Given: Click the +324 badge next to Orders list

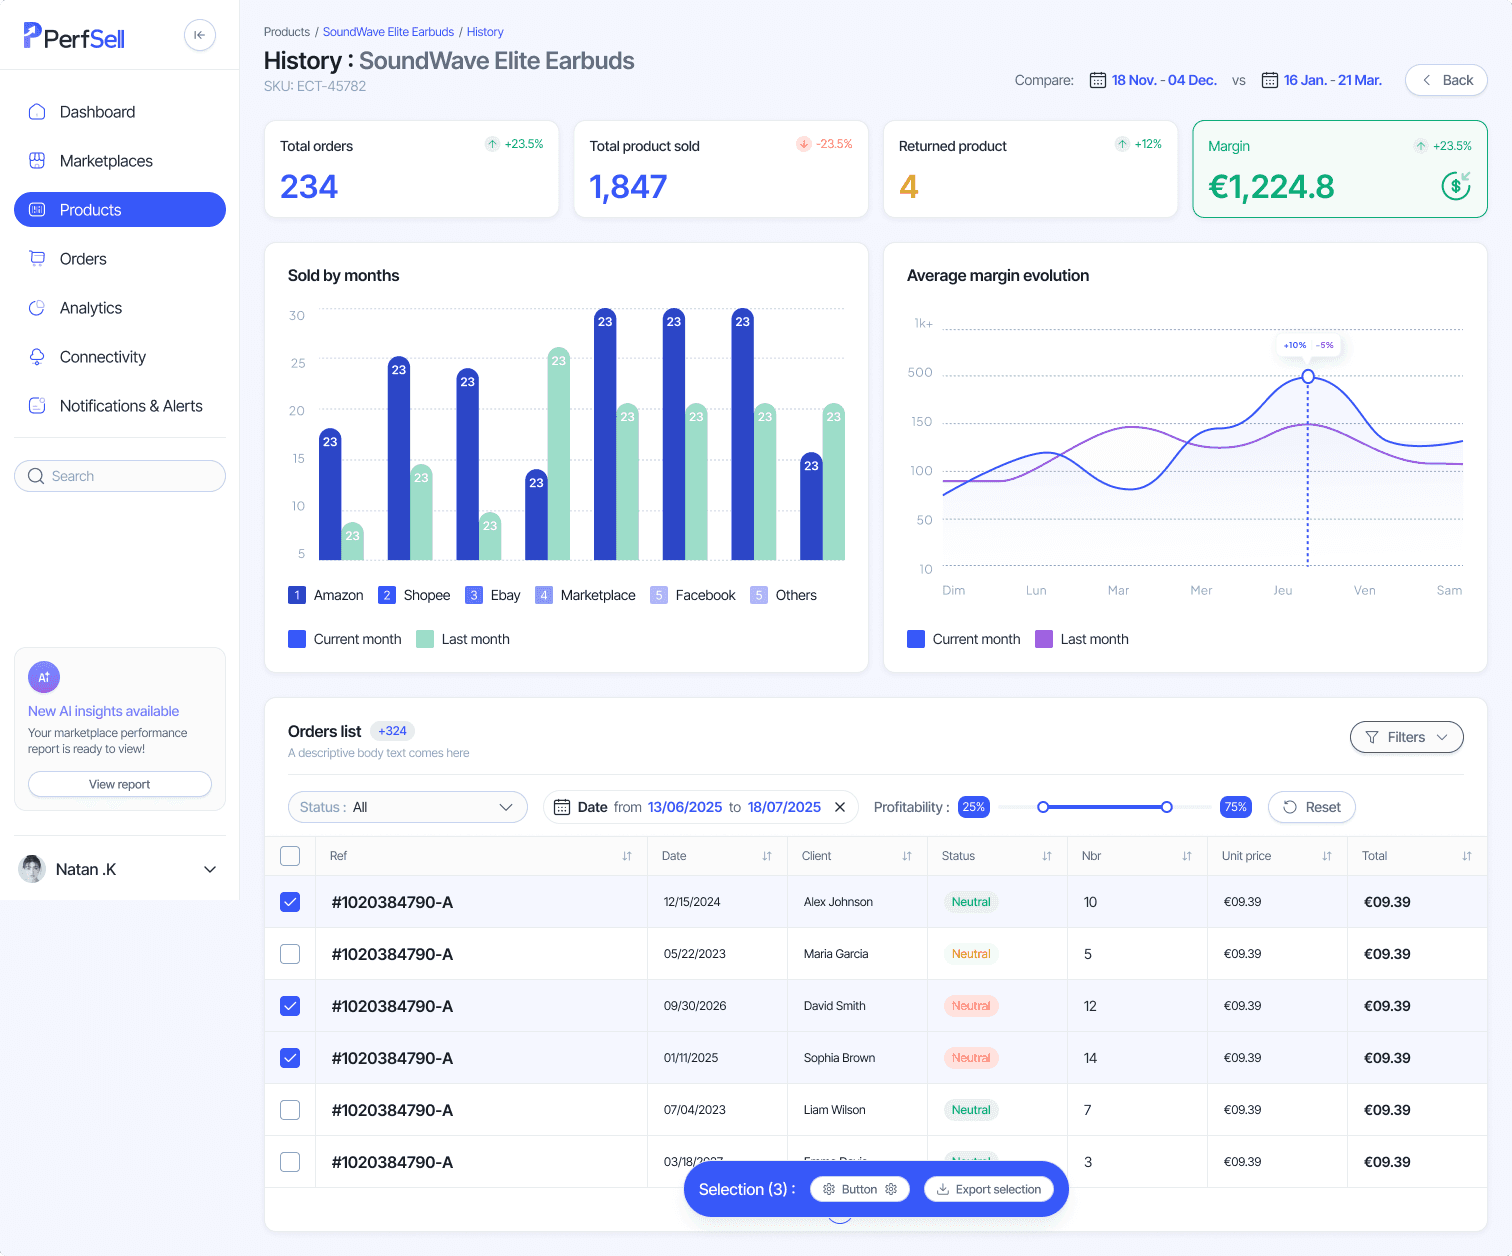Looking at the screenshot, I should (392, 731).
